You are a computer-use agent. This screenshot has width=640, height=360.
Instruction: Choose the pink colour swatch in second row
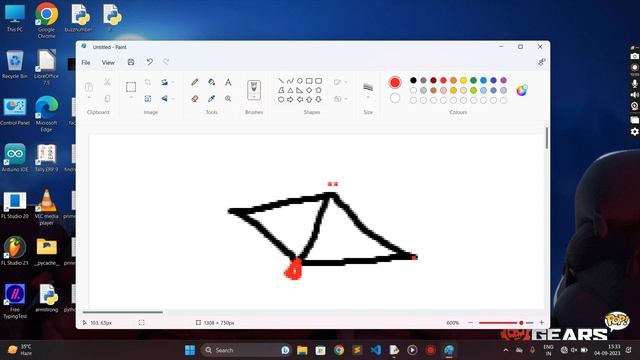(x=443, y=90)
